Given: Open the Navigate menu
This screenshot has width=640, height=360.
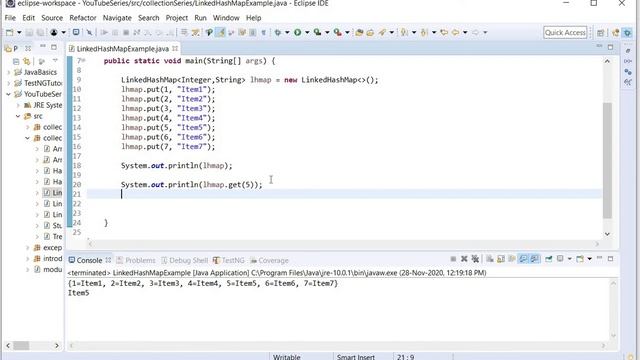Looking at the screenshot, I should [x=117, y=18].
